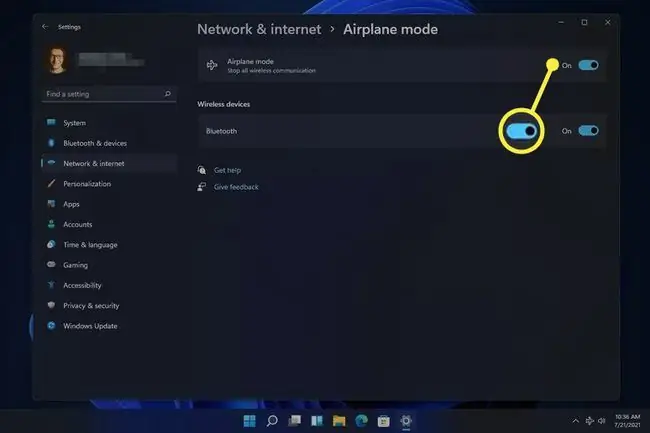The width and height of the screenshot is (650, 433).
Task: Open the clock and date in the taskbar
Action: point(627,421)
